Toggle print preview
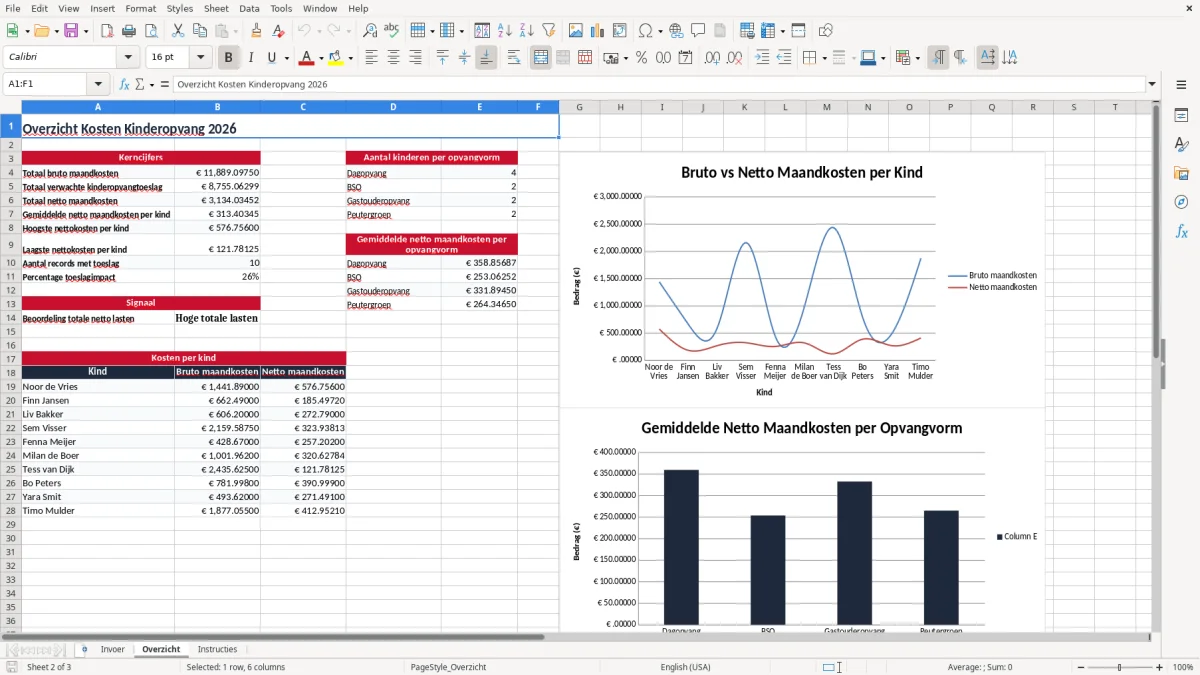This screenshot has height=675, width=1200. point(152,31)
